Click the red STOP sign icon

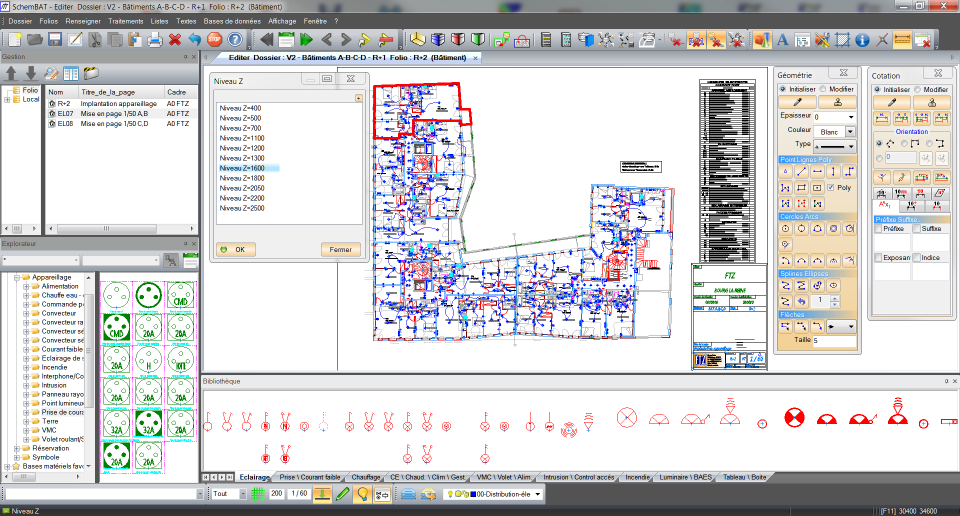[x=215, y=40]
